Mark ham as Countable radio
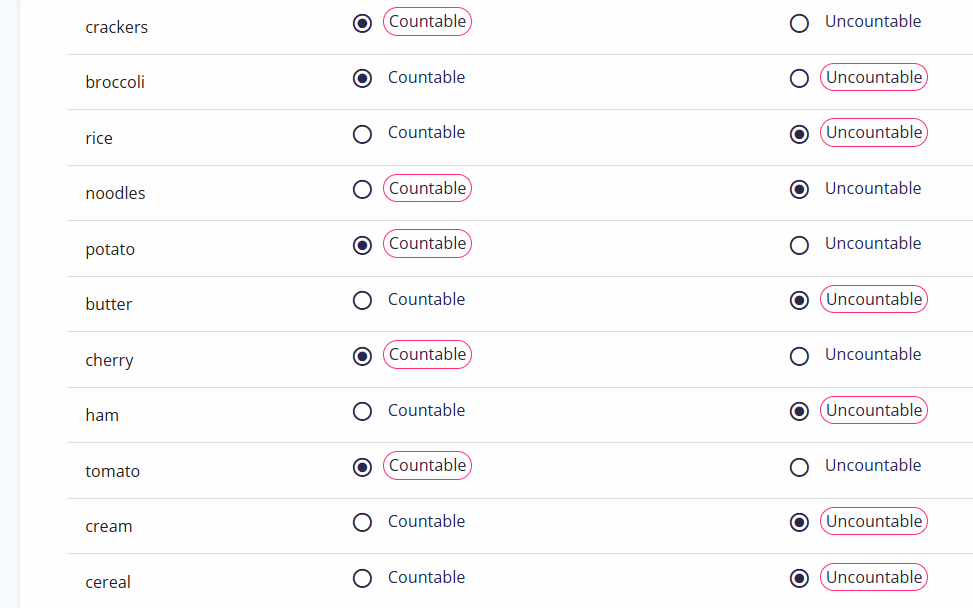 (x=362, y=412)
